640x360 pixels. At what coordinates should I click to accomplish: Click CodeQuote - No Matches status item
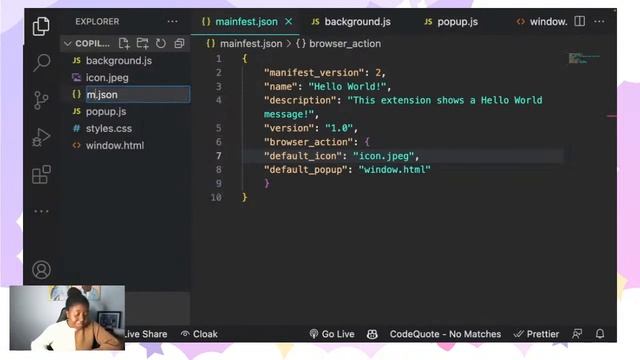pyautogui.click(x=445, y=334)
